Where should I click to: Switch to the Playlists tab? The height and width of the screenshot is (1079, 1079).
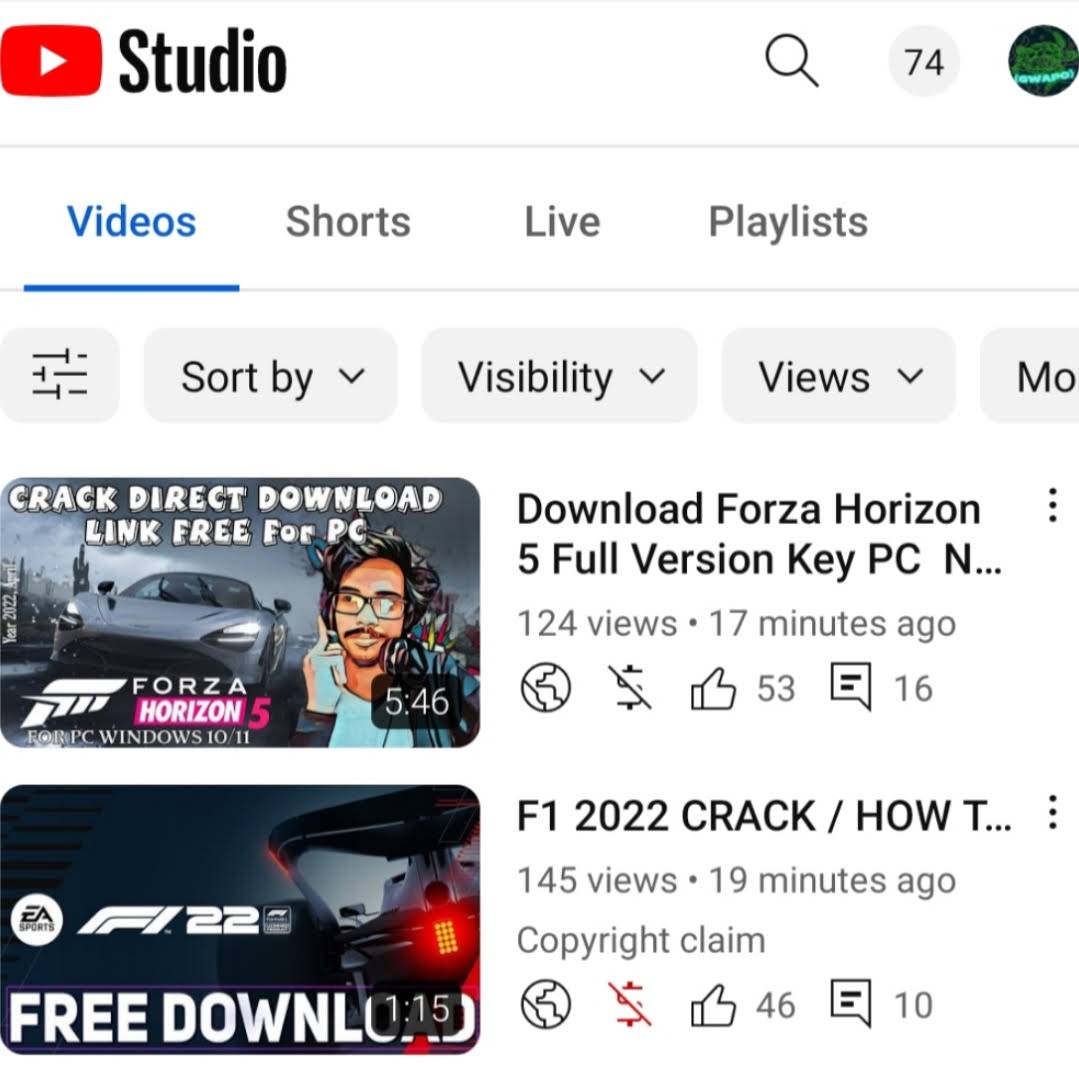(x=788, y=222)
